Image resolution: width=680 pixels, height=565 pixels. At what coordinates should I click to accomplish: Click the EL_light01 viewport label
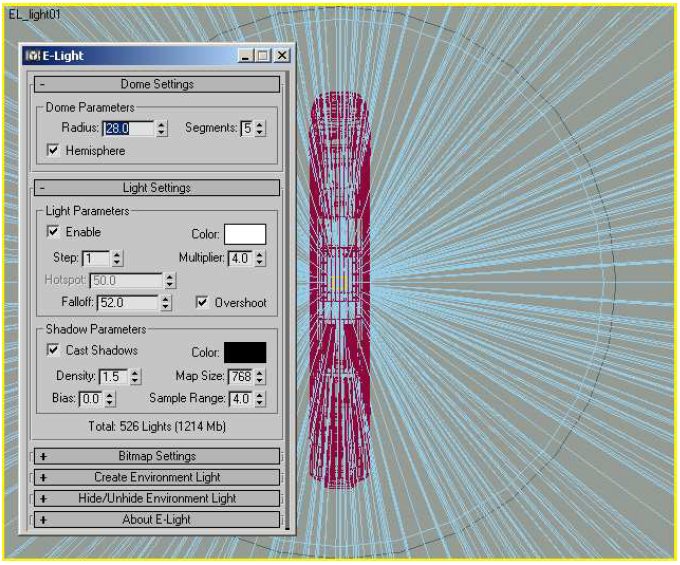[34, 14]
